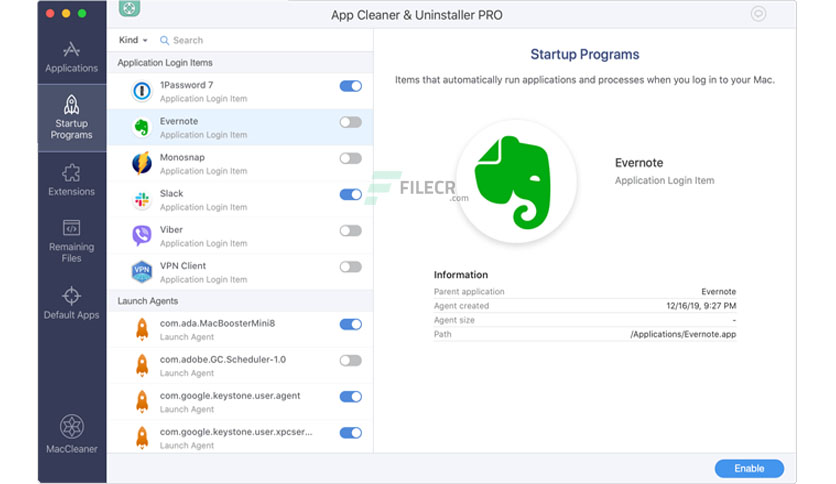The height and width of the screenshot is (484, 836).
Task: Click the /Applications/Evernote.app path value
Action: 683,334
